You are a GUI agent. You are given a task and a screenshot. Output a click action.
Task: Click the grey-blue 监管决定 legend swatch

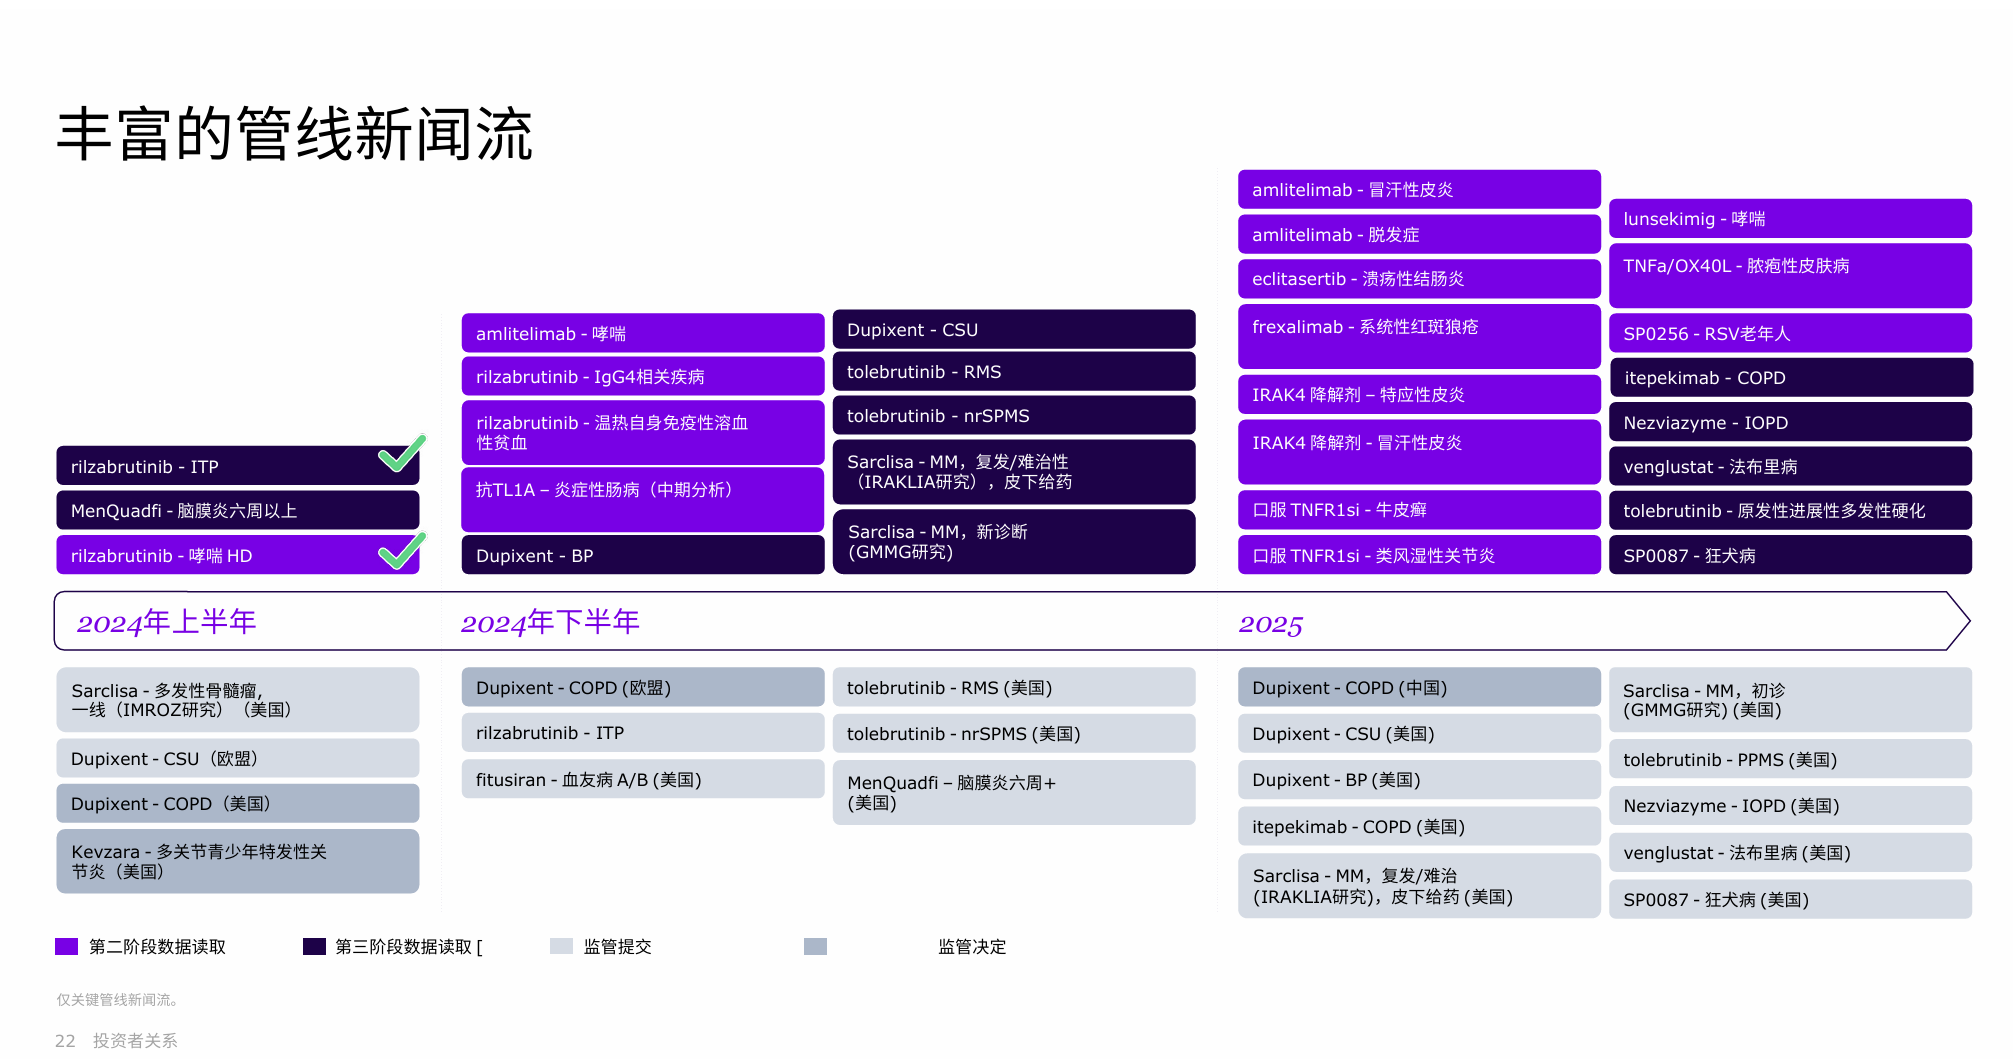click(815, 947)
